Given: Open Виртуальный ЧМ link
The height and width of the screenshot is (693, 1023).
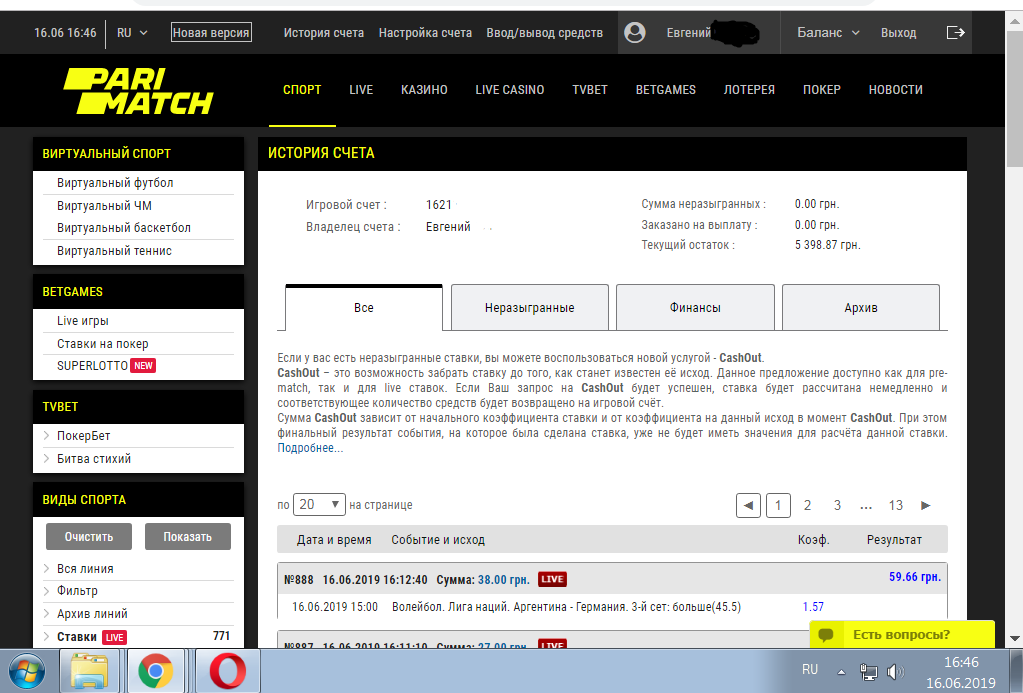Looking at the screenshot, I should pos(104,206).
